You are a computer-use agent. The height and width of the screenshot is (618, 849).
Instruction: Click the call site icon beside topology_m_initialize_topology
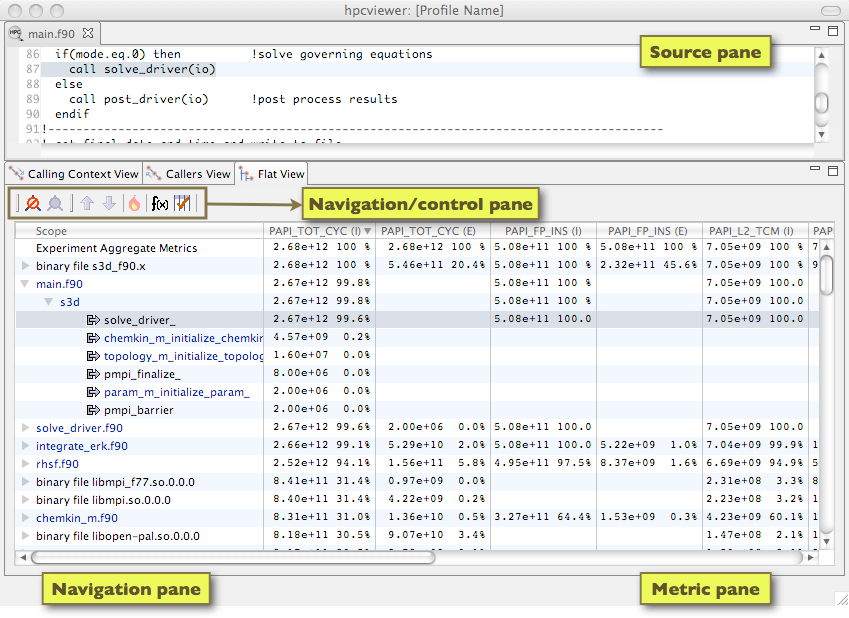point(93,356)
